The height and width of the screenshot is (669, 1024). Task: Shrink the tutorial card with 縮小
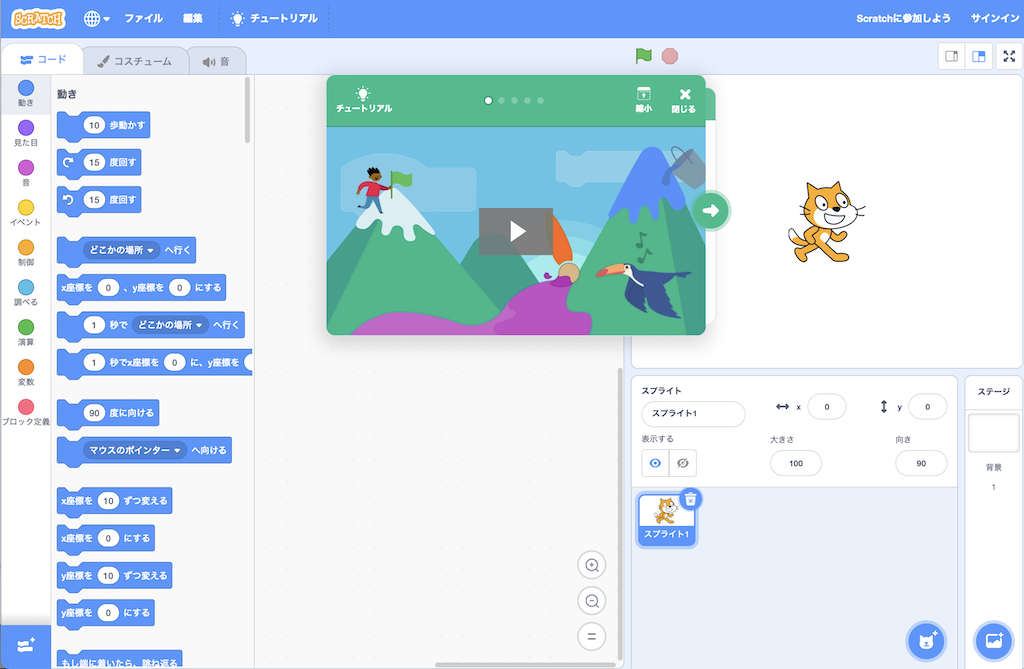[x=644, y=100]
